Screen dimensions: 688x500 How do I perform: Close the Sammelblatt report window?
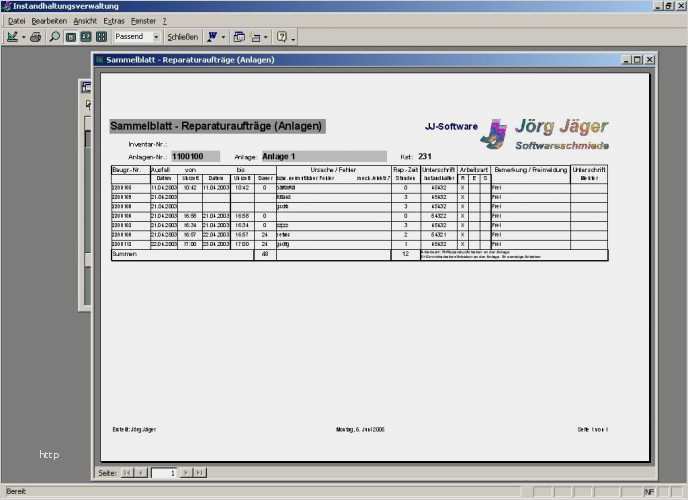[x=649, y=60]
